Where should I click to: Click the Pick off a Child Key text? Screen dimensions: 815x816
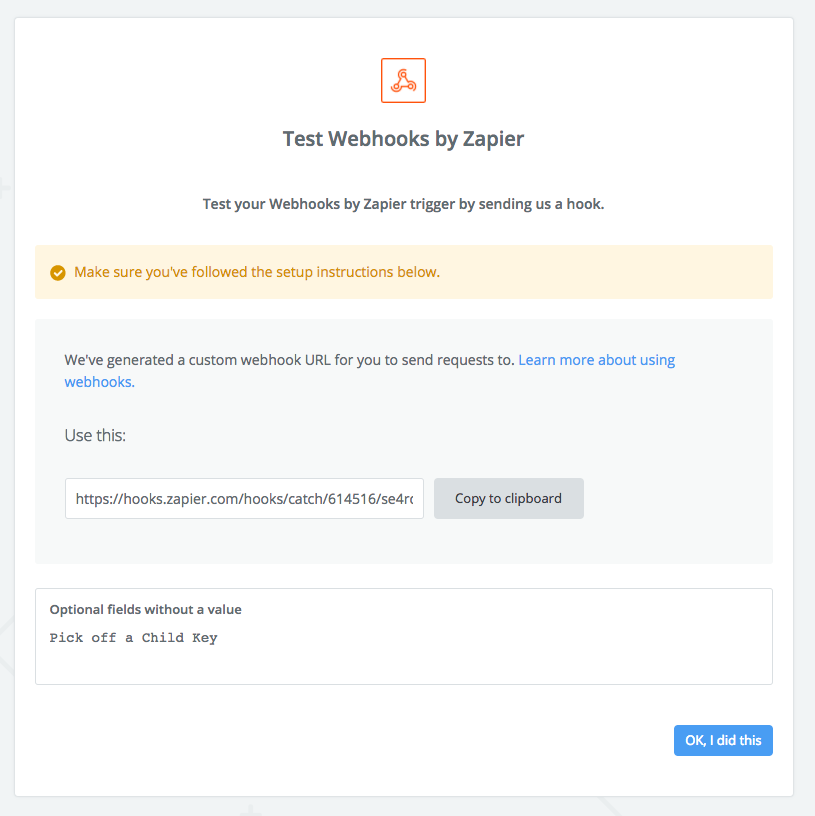133,638
